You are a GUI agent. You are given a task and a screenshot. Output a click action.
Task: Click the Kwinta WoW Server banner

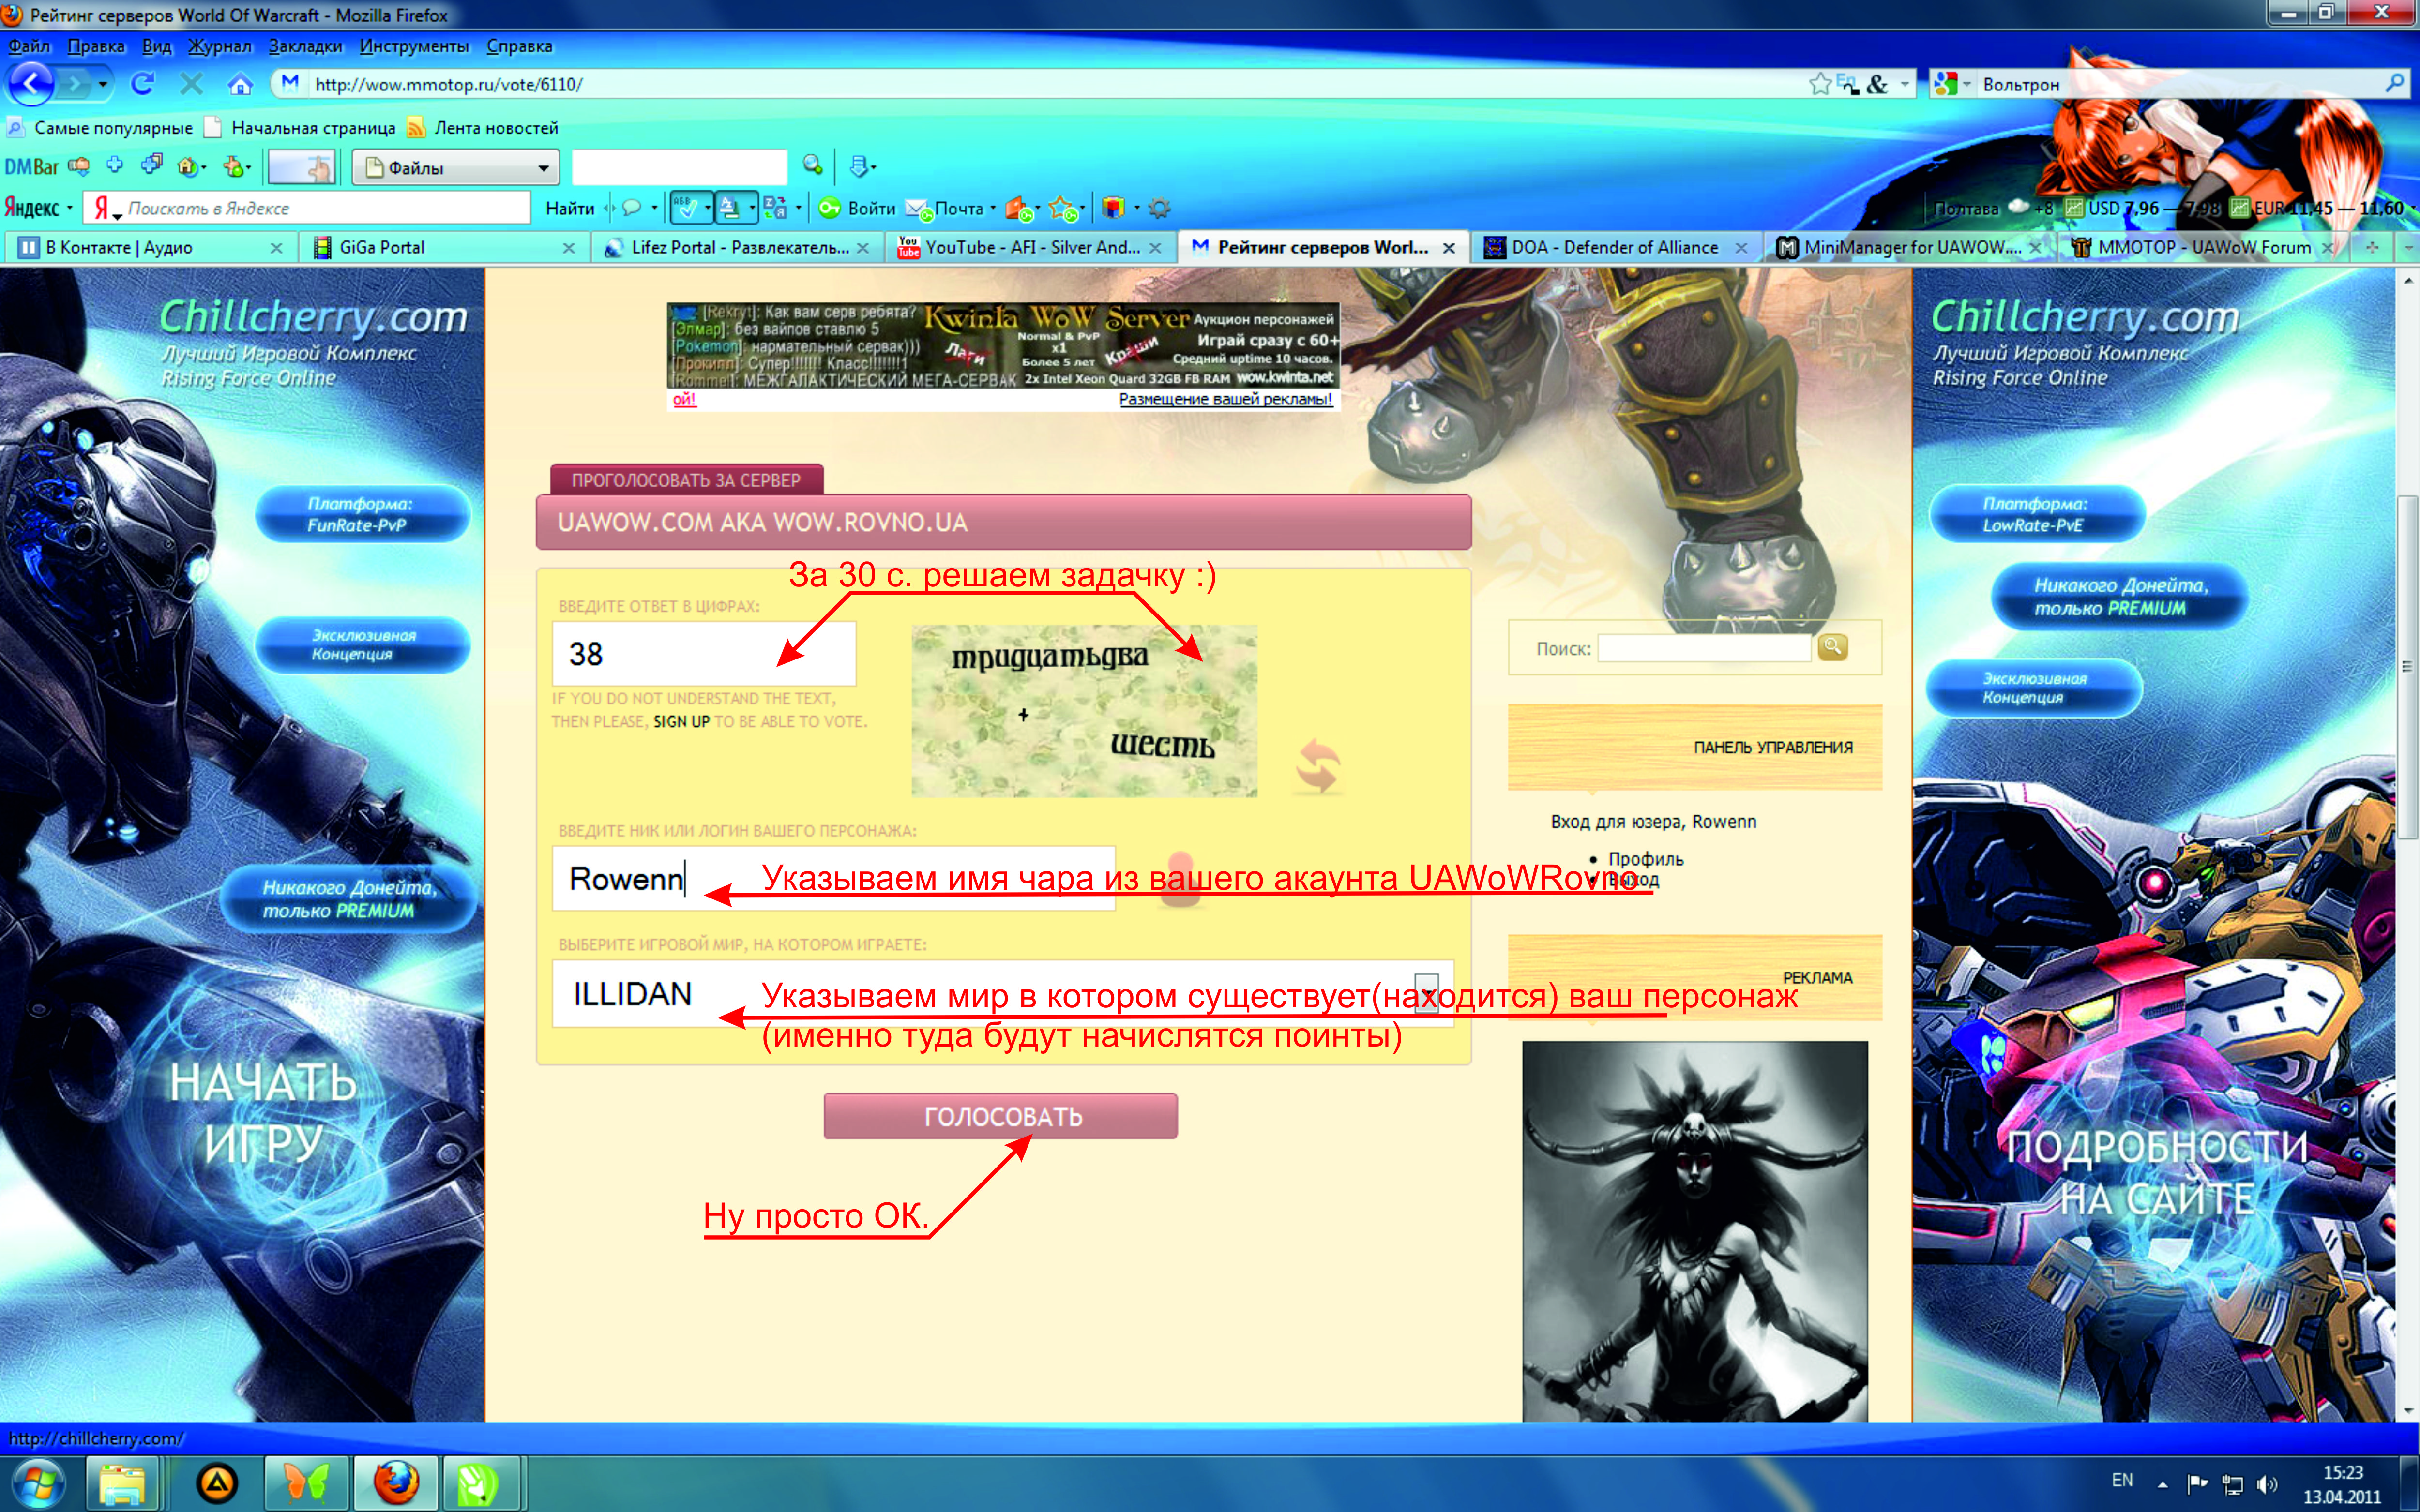tap(1003, 346)
